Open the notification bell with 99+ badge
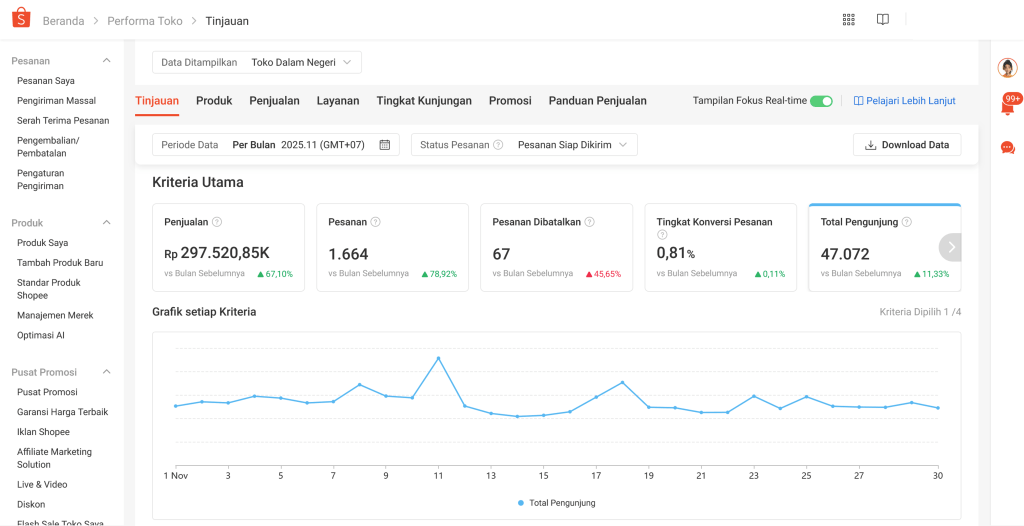The width and height of the screenshot is (1024, 526). click(x=1008, y=106)
